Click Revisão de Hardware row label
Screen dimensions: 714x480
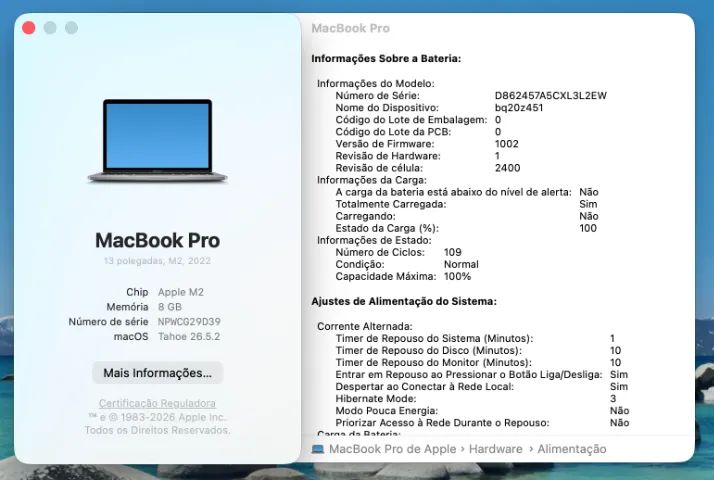388,156
